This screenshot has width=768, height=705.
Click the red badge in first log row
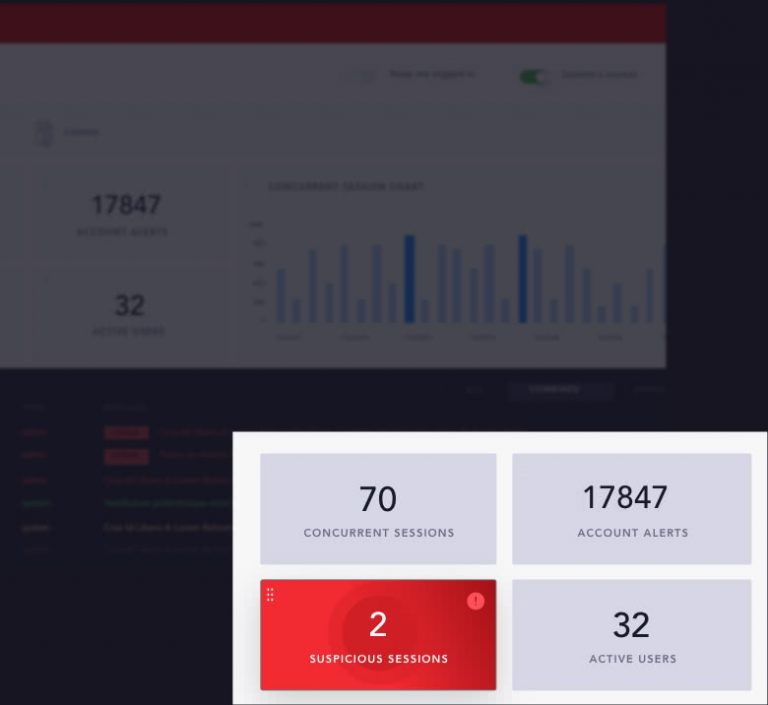tap(126, 433)
